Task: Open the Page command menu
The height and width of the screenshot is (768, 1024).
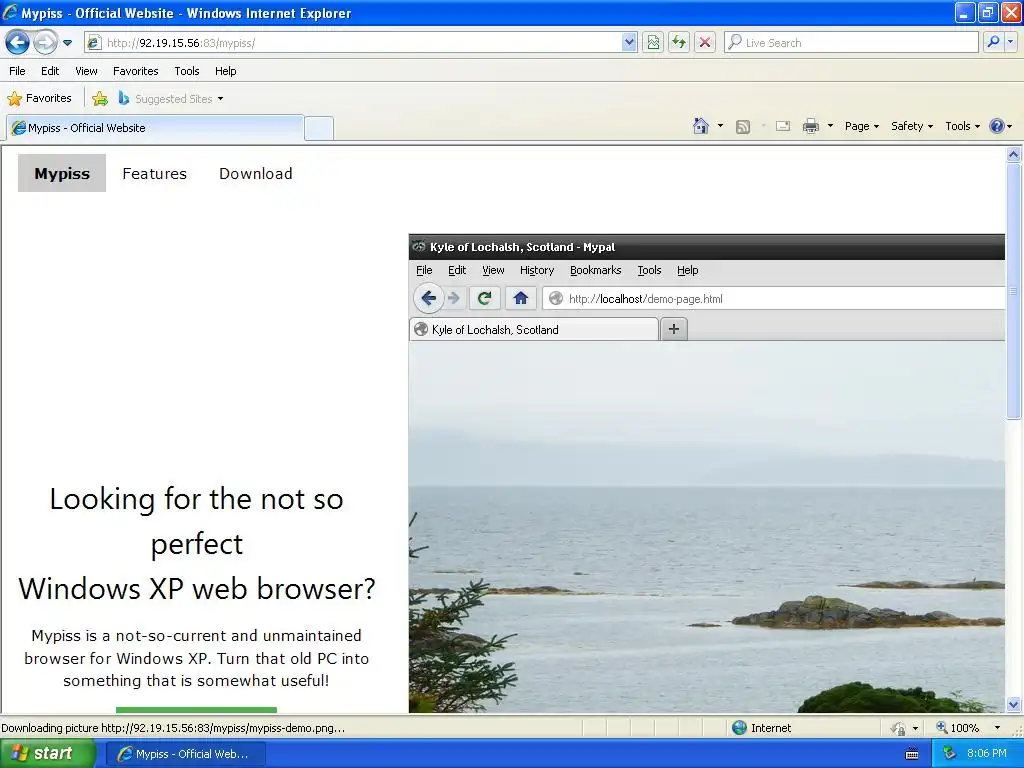Action: (861, 126)
